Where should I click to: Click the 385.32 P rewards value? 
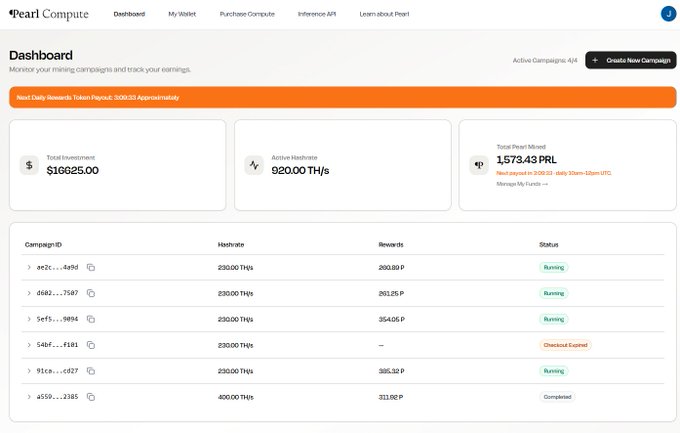pyautogui.click(x=392, y=371)
